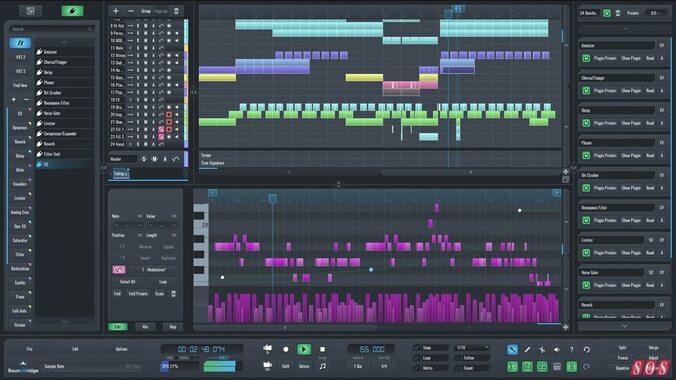Delete track using the trash icon above the track list

[x=176, y=11]
